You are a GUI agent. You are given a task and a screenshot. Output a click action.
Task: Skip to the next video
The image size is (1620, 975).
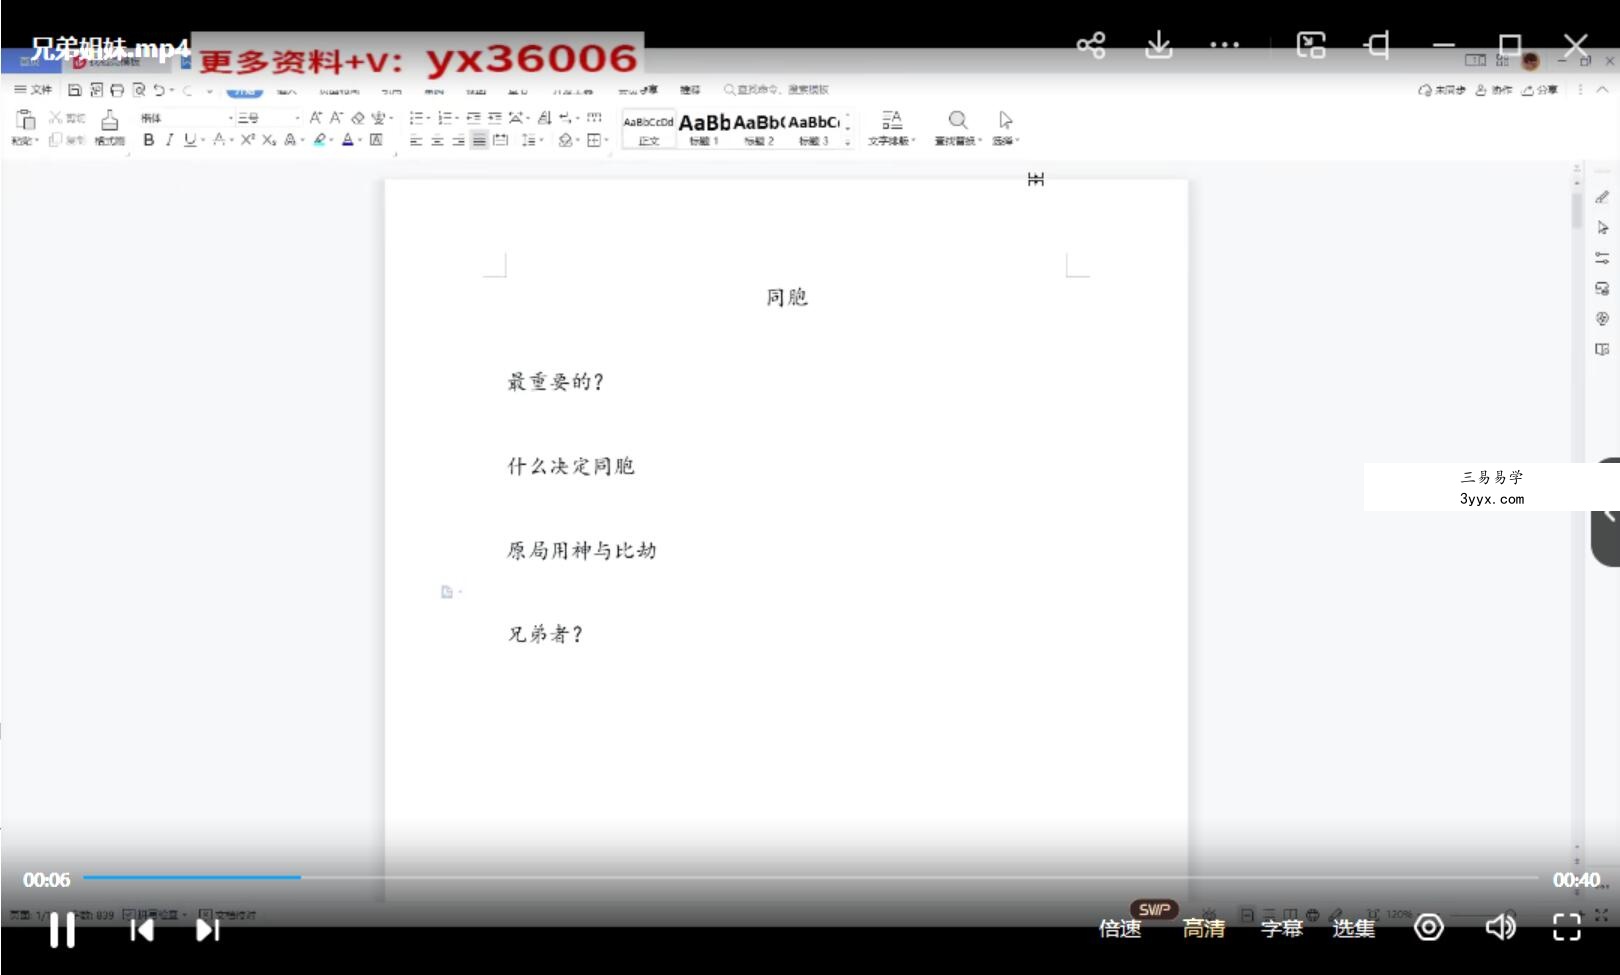click(x=207, y=930)
